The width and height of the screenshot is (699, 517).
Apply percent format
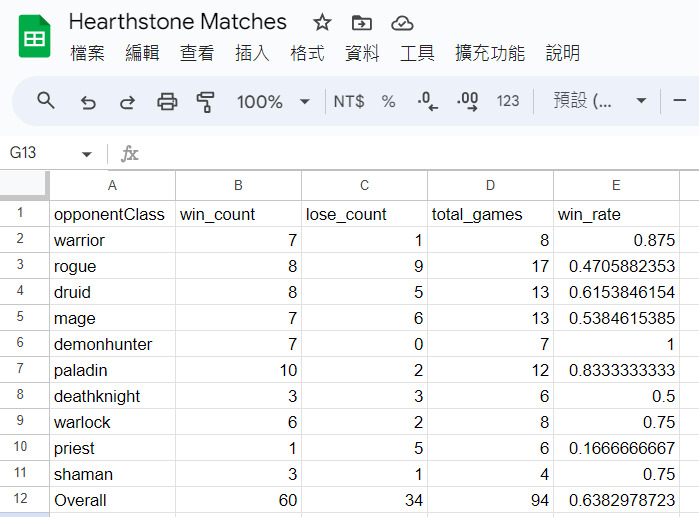[388, 102]
